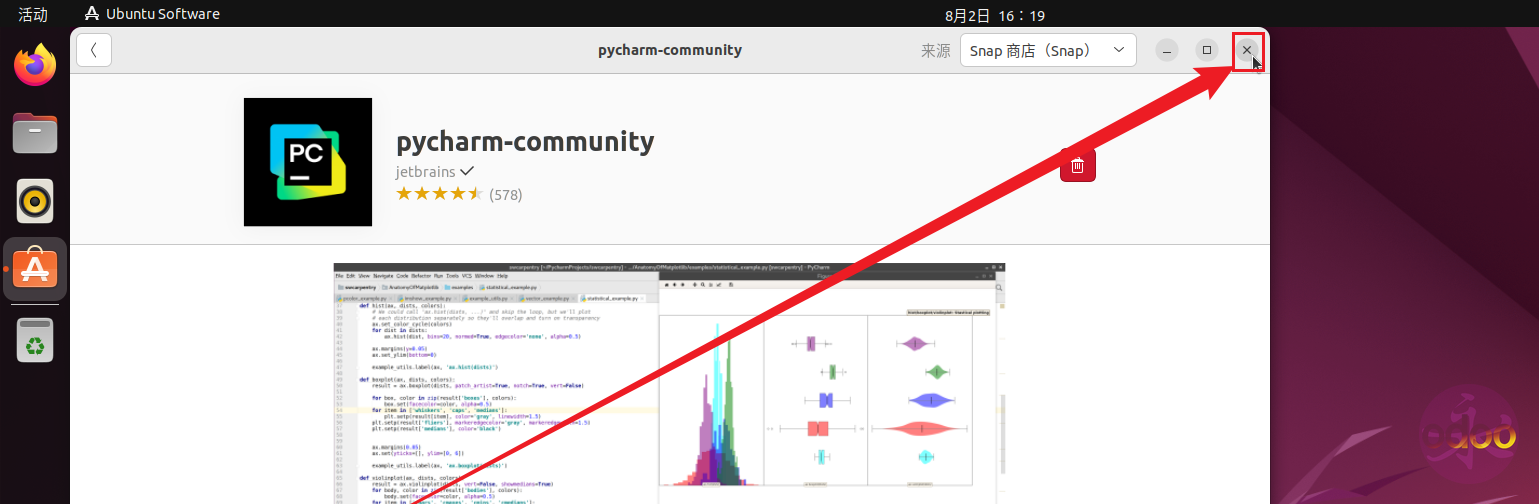This screenshot has width=1539, height=504.
Task: Launch Firefox from the dock
Action: pyautogui.click(x=35, y=66)
